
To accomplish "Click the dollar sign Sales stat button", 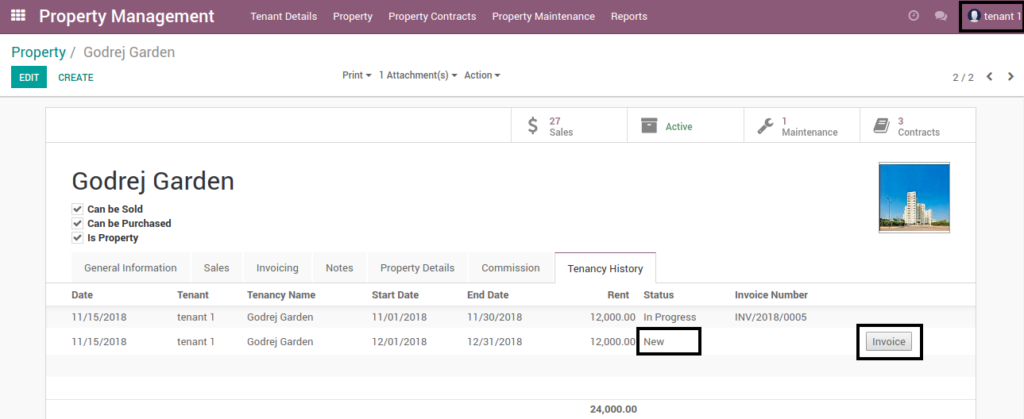I will pyautogui.click(x=568, y=125).
